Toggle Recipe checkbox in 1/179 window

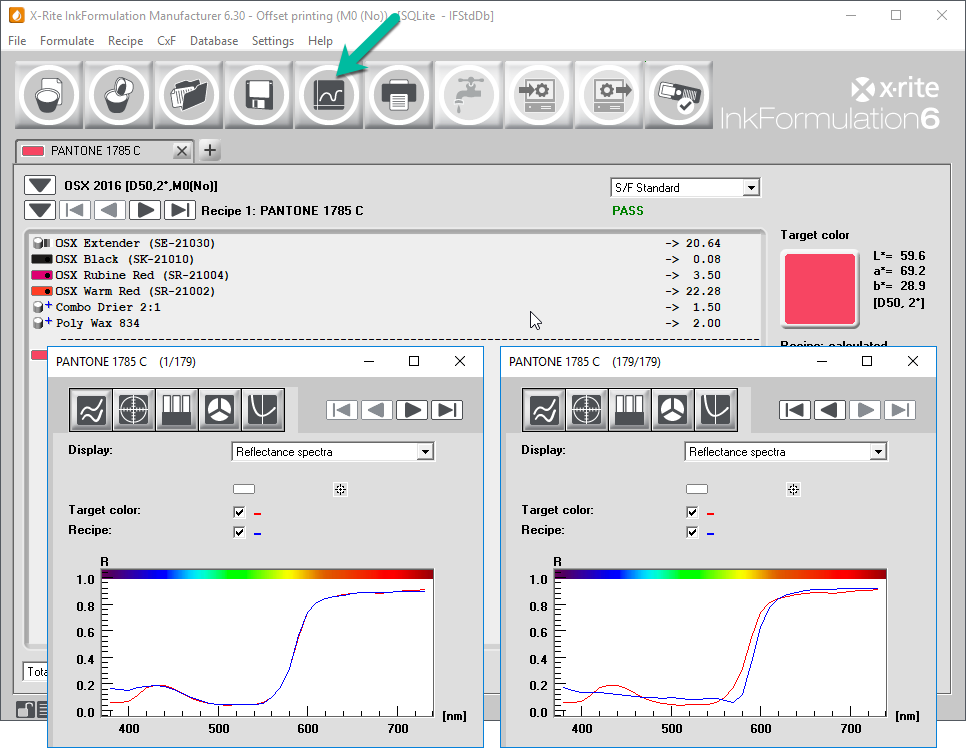[x=239, y=532]
